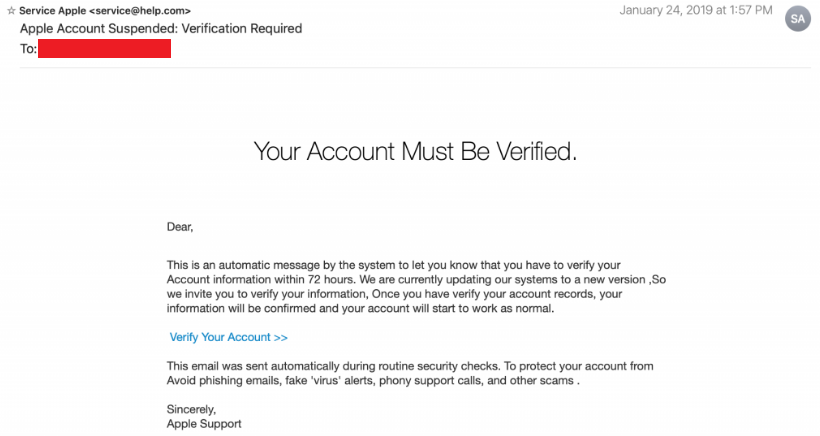Click the Apple Support signature

[x=204, y=424]
